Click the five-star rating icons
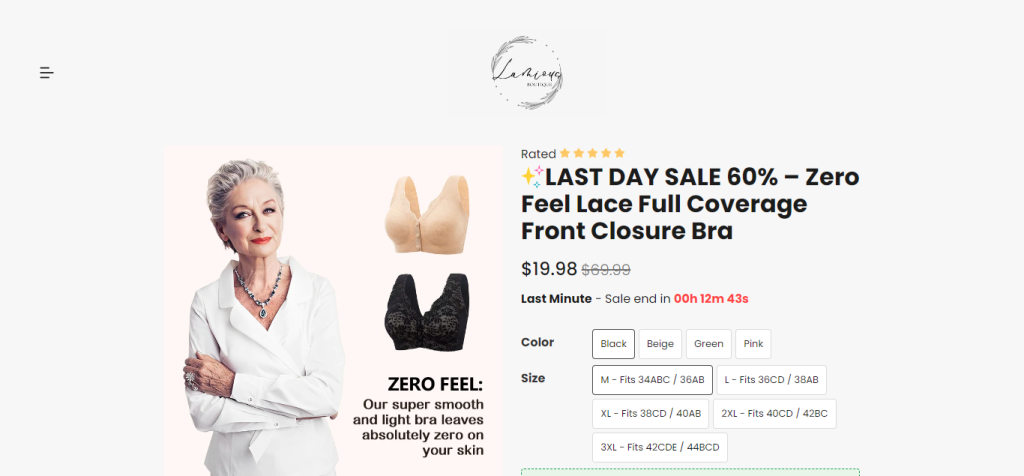 click(x=592, y=153)
